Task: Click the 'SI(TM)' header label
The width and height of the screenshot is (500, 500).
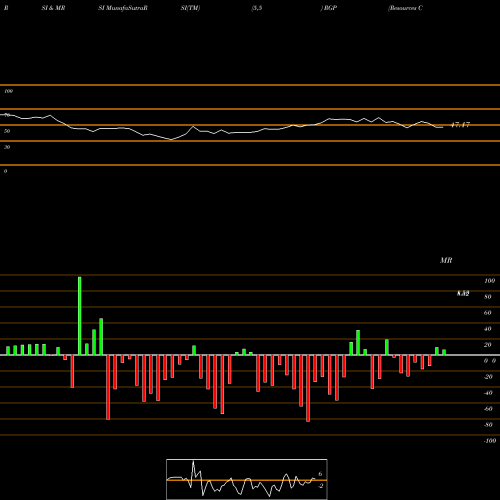Action: (190, 8)
